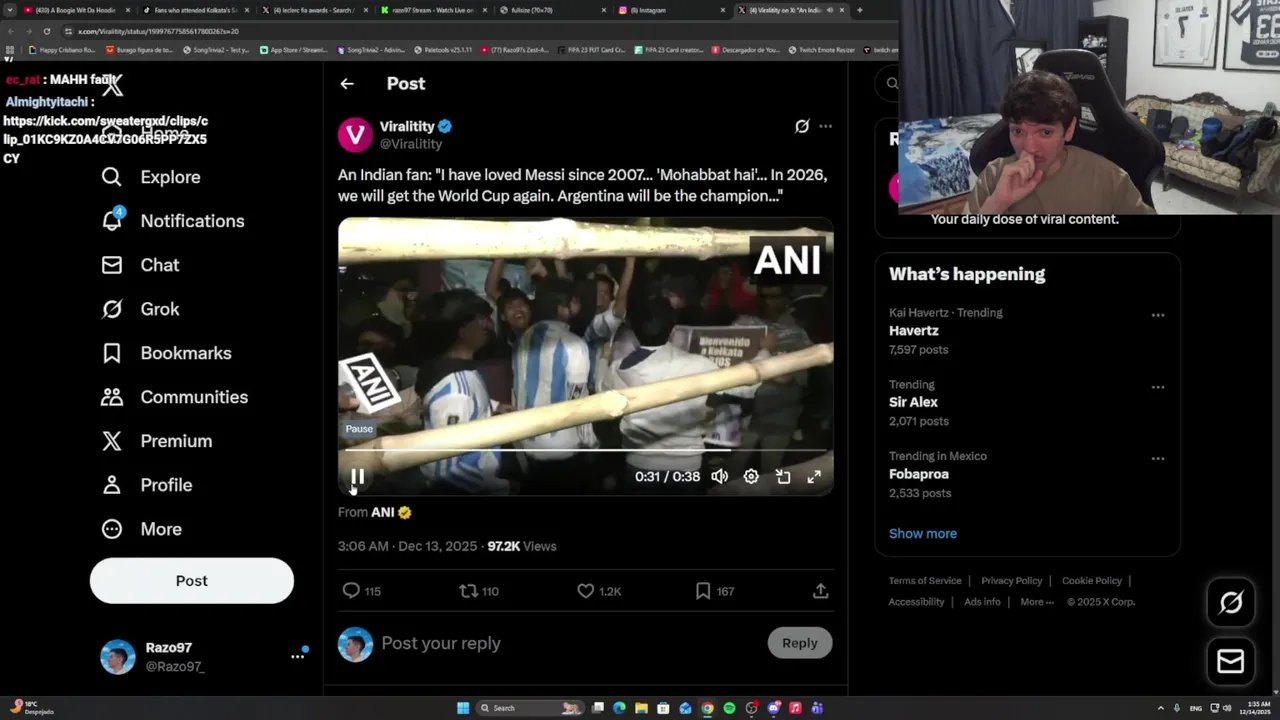Image resolution: width=1280 pixels, height=720 pixels.
Task: Click the gray Reply button
Action: (799, 643)
